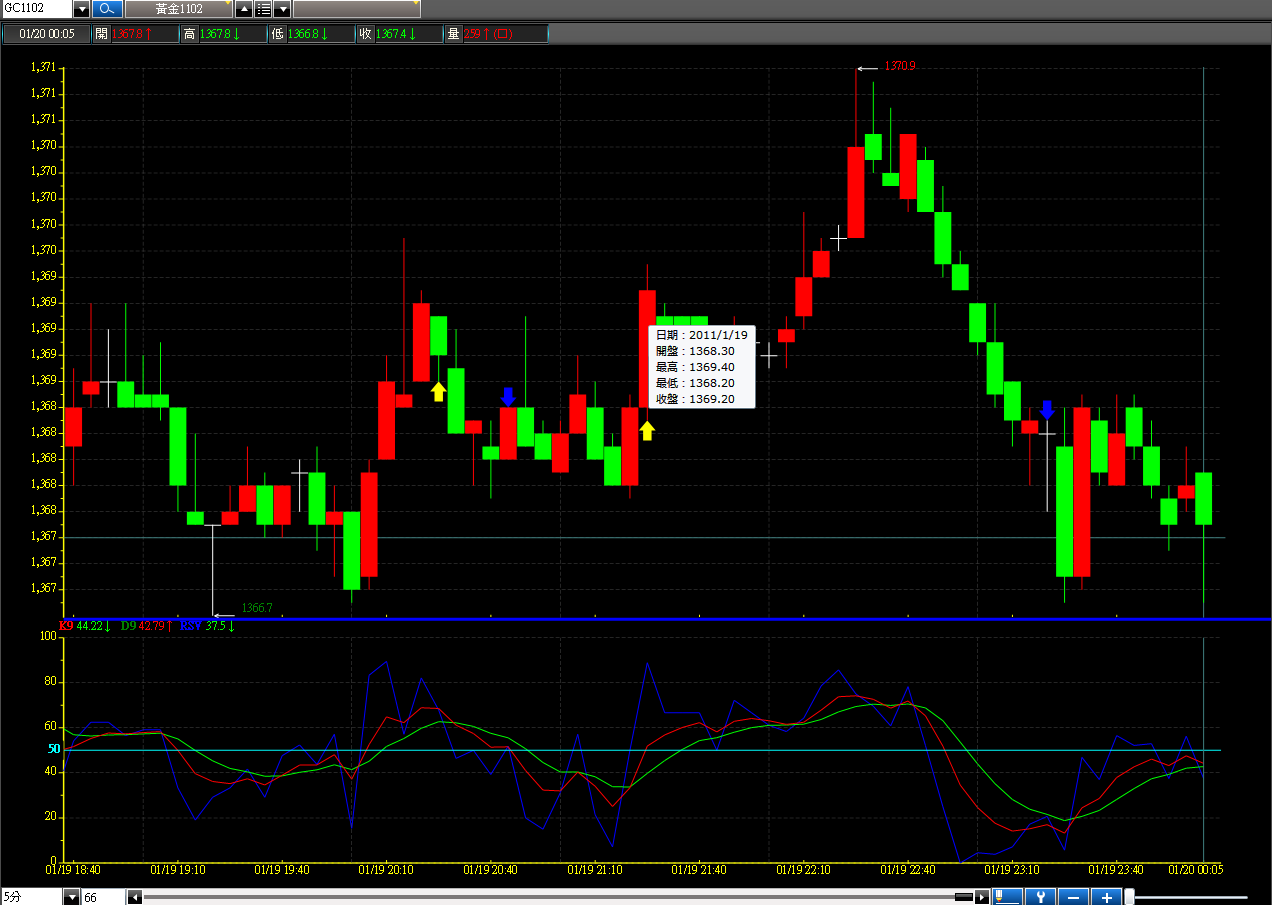Open the GC1102 symbol dropdown arrow
The height and width of the screenshot is (905, 1272).
point(82,9)
